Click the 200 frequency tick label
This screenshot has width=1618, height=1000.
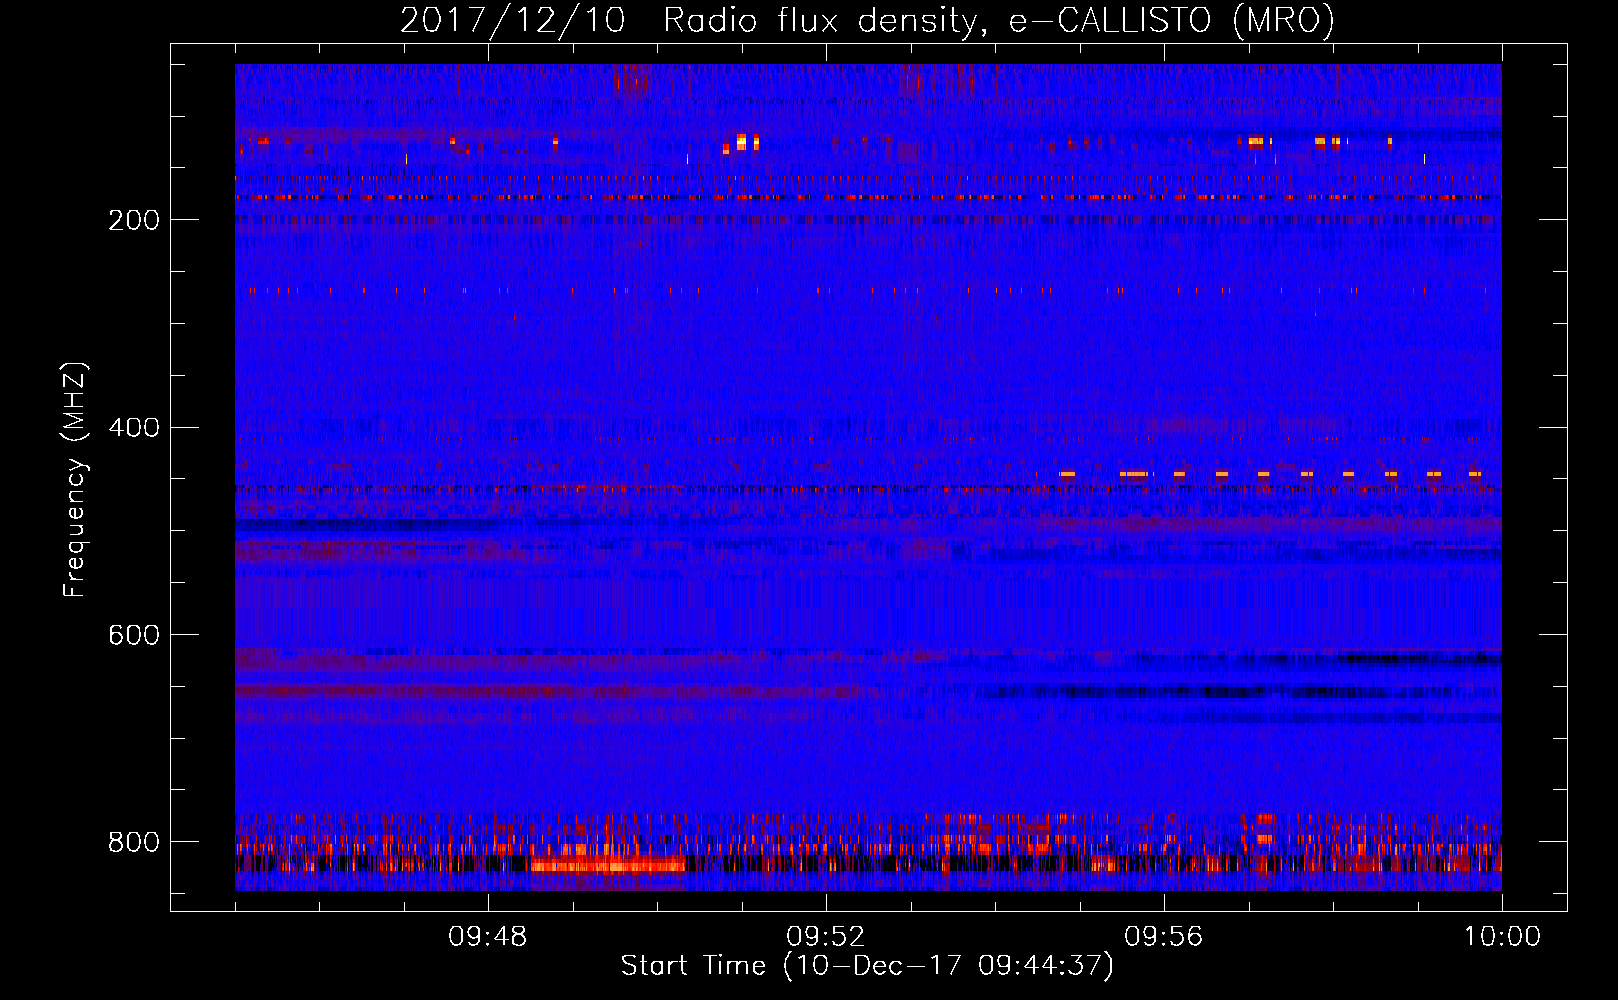pyautogui.click(x=134, y=220)
